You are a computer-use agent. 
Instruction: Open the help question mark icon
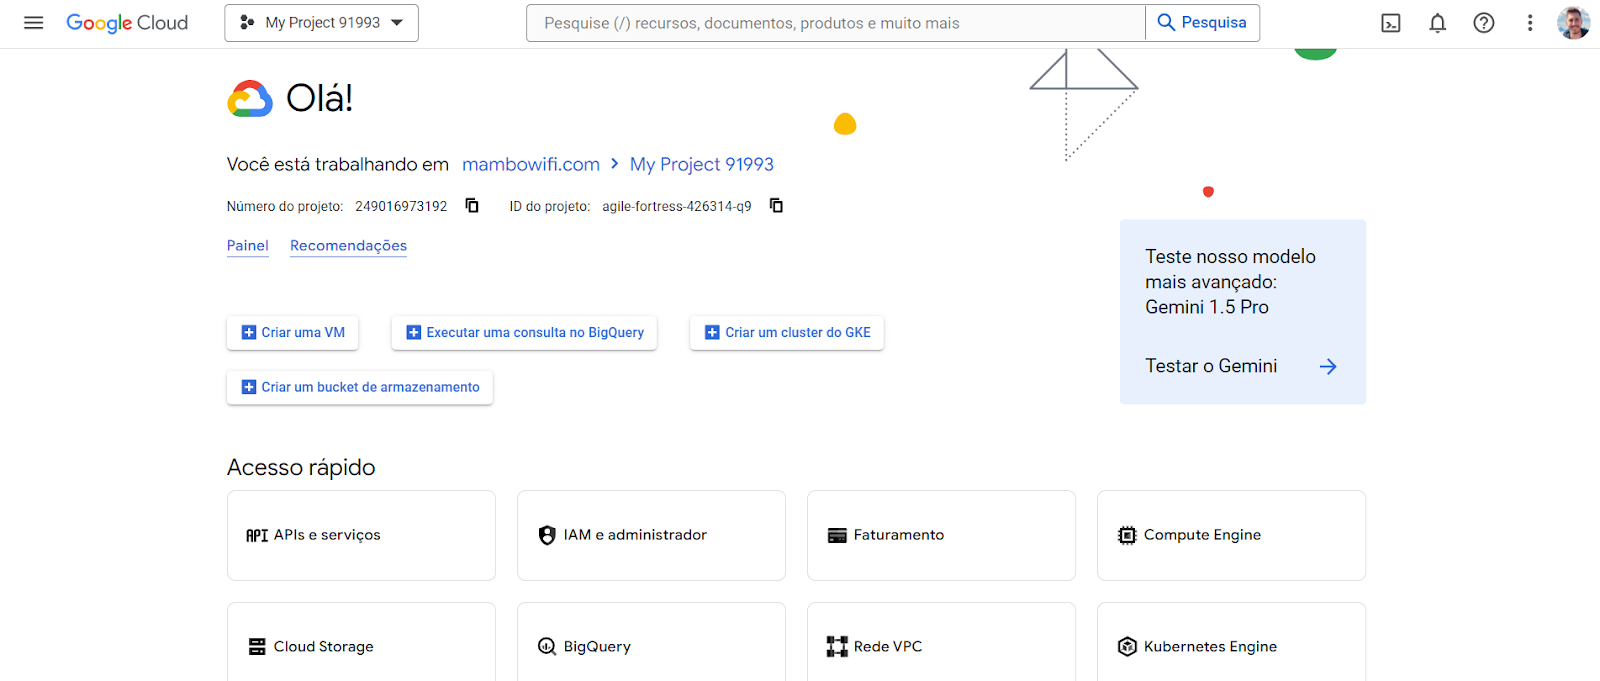(x=1484, y=23)
